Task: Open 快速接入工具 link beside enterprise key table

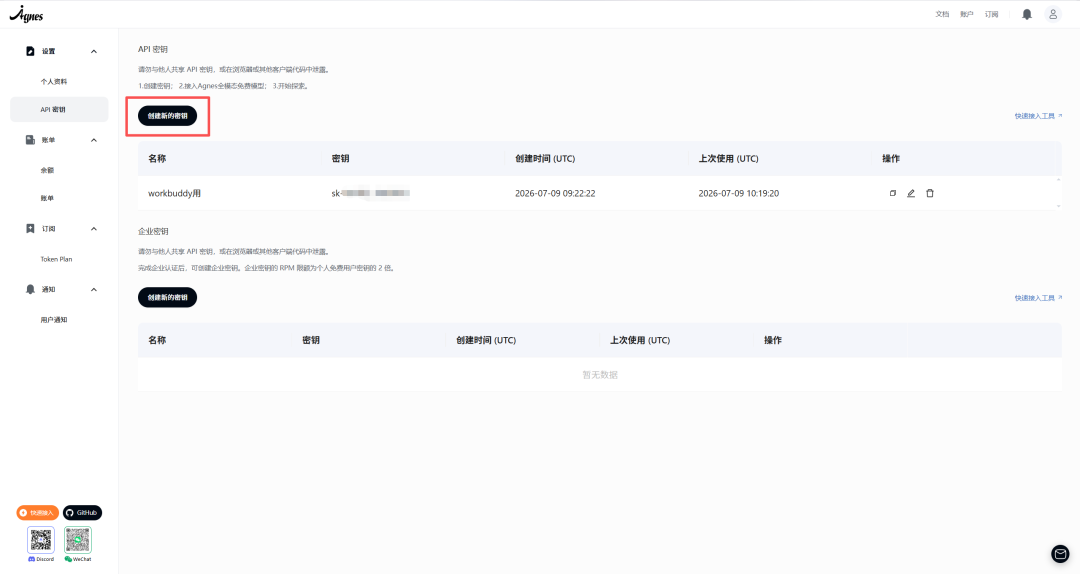Action: [1038, 298]
